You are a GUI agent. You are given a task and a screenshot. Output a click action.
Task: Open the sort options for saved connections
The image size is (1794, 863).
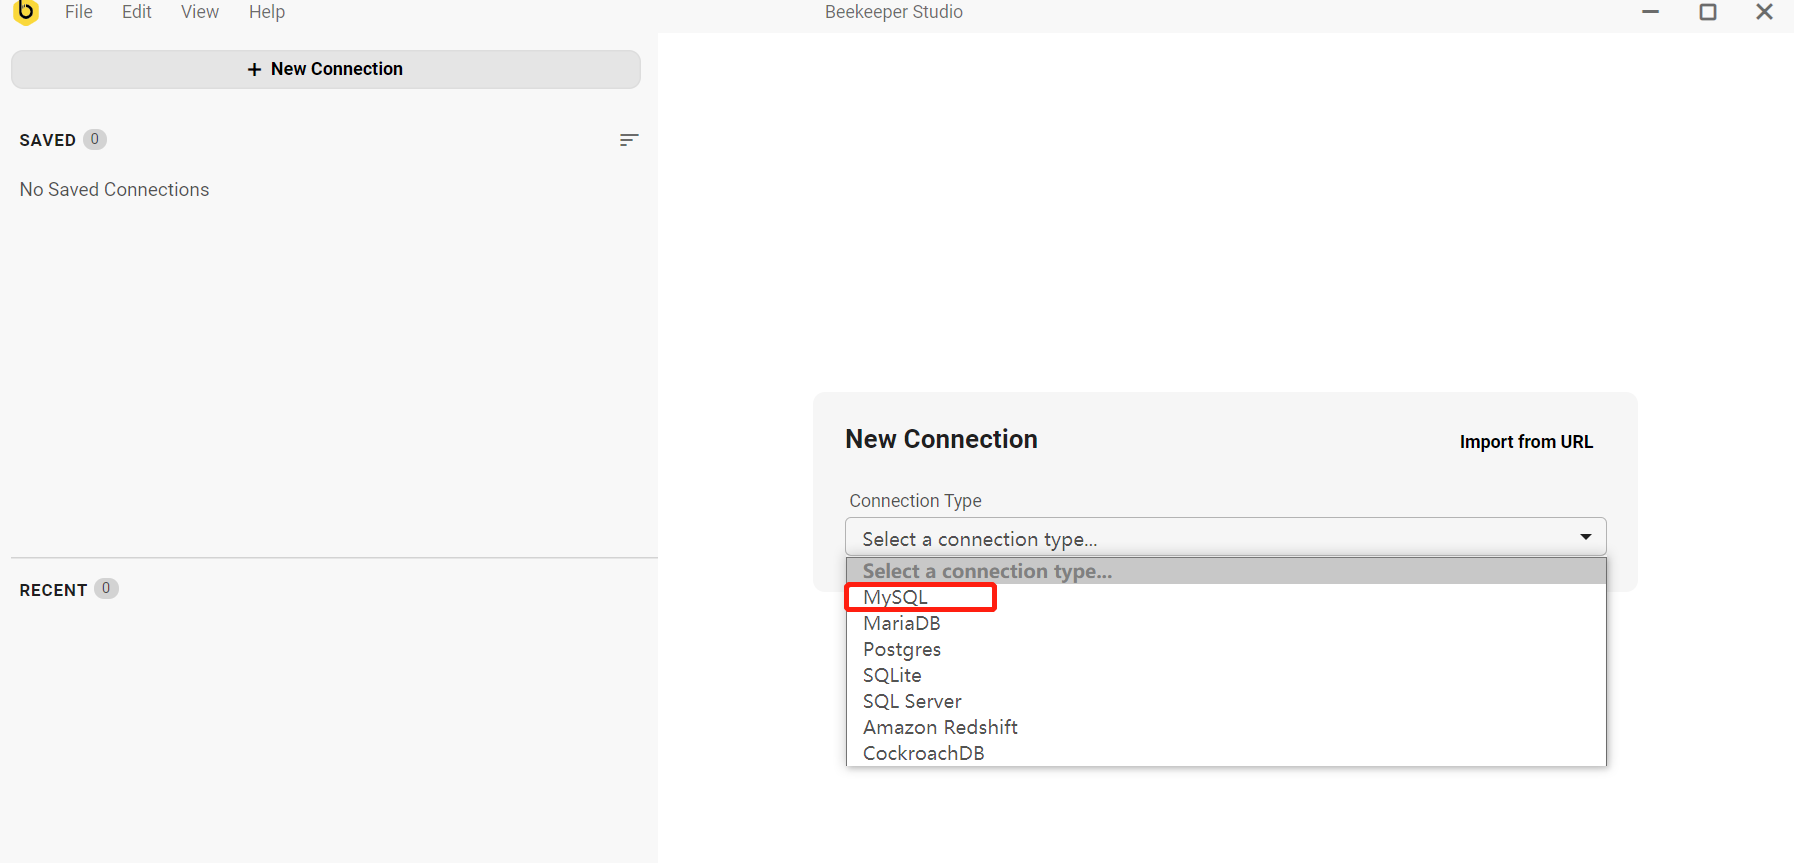(629, 140)
